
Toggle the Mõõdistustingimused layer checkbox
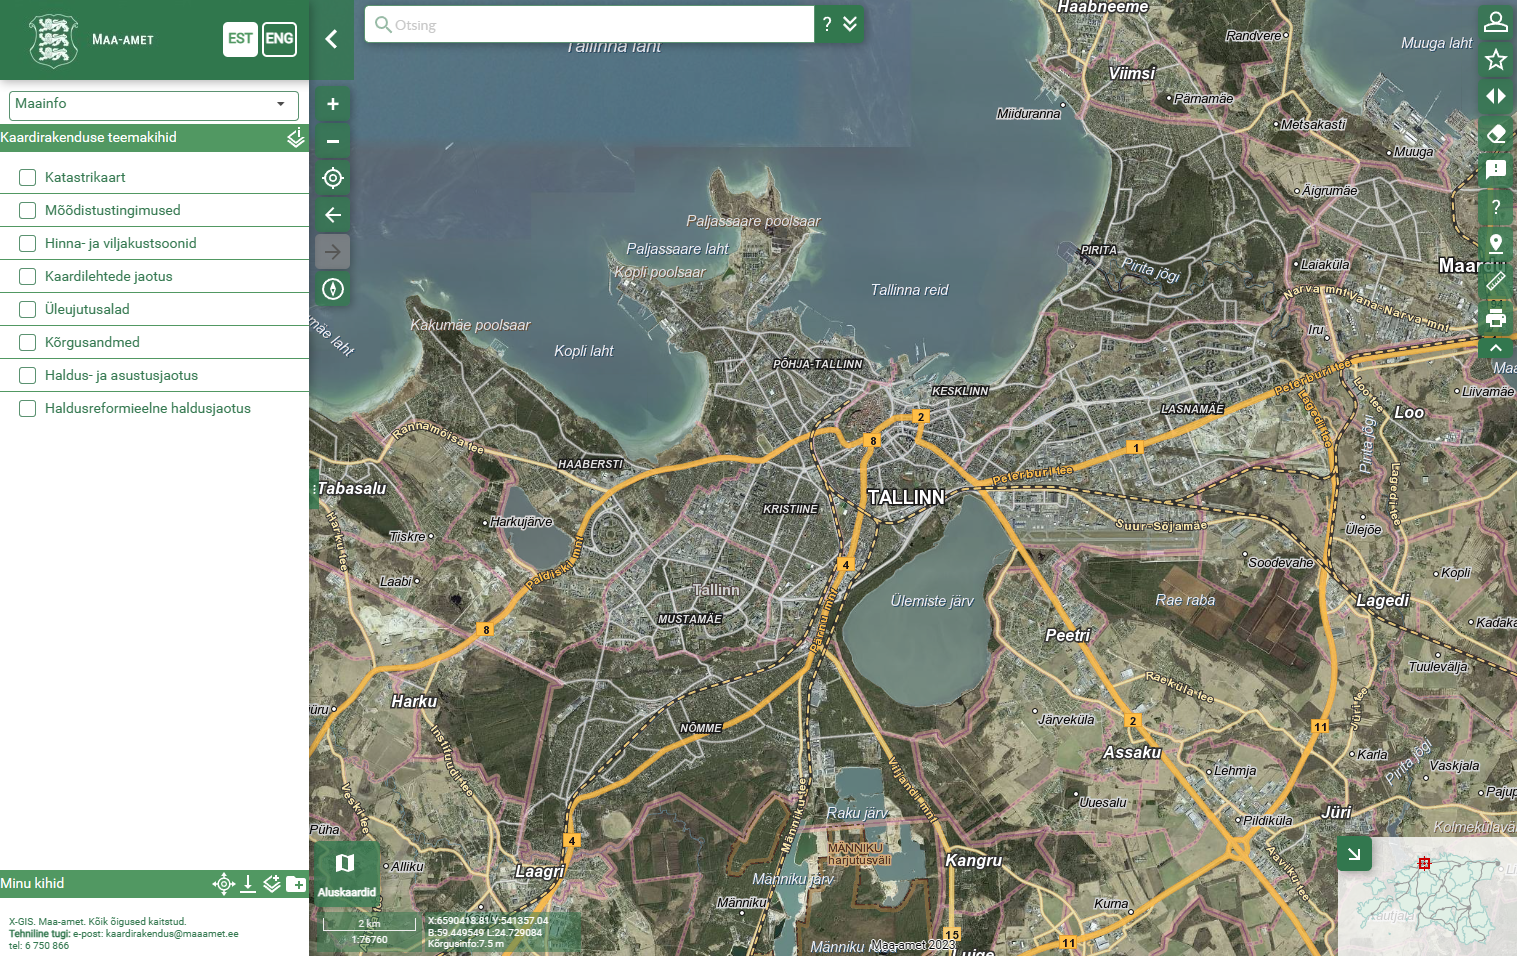pyautogui.click(x=28, y=210)
